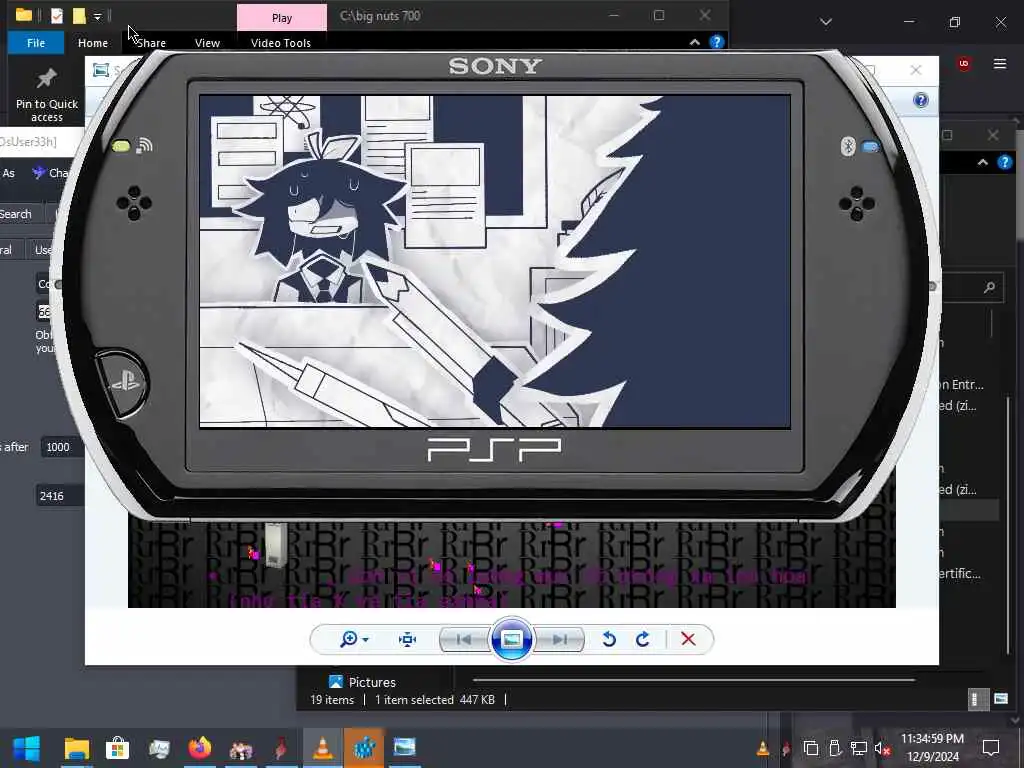
Task: Click the Properties checkmark quick access icon
Action: point(57,16)
